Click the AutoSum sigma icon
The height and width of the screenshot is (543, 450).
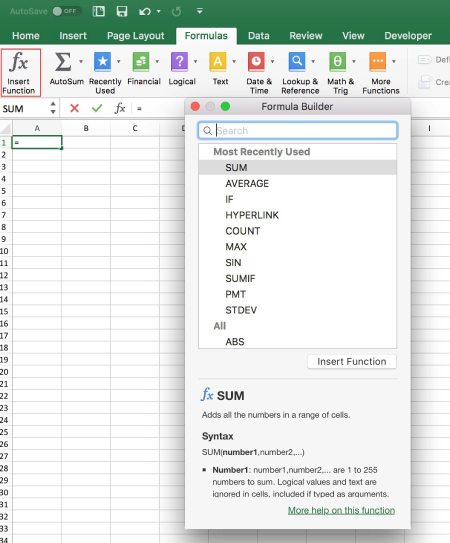[63, 62]
